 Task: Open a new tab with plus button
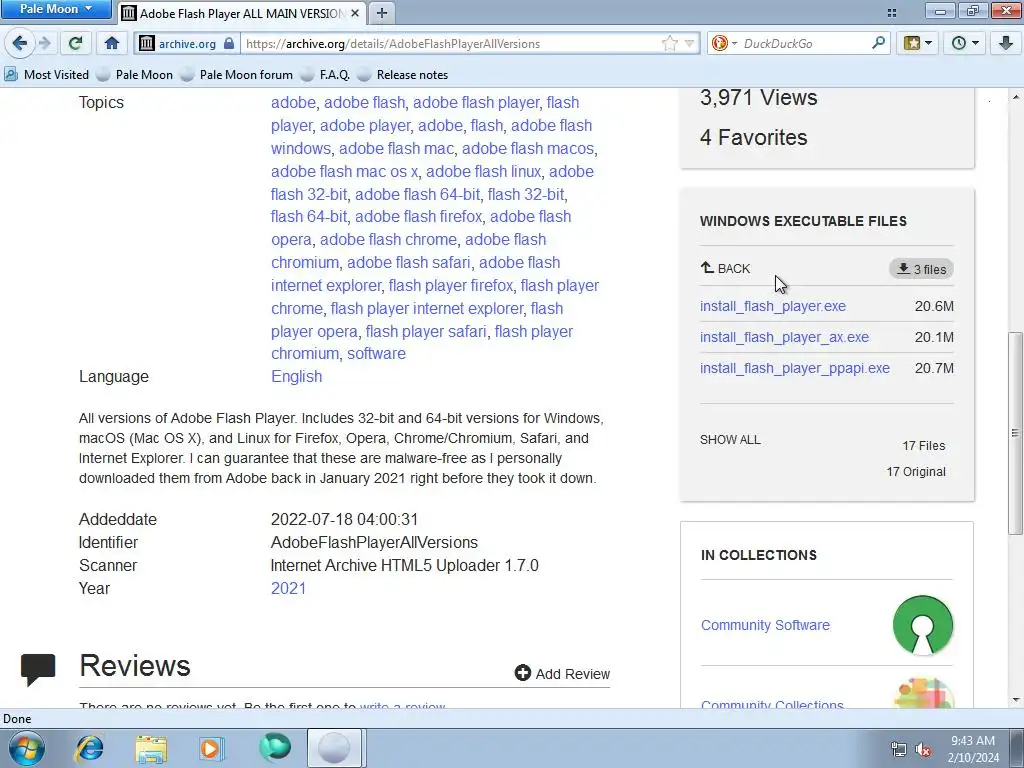click(382, 13)
